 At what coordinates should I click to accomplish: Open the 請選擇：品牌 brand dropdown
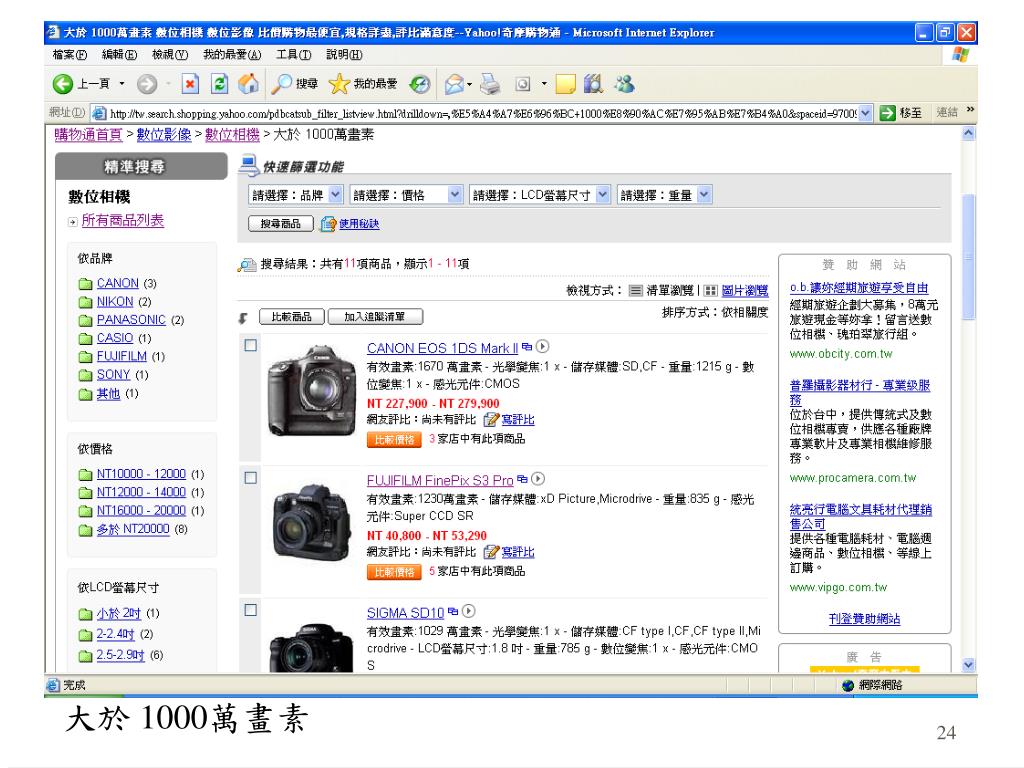pos(296,195)
